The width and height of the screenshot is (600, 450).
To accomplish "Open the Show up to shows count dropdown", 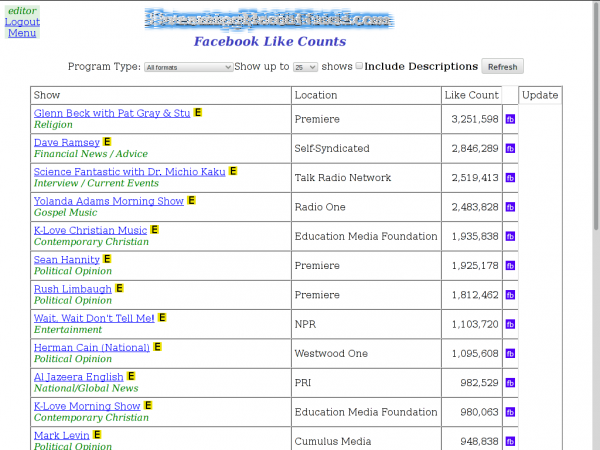I will pyautogui.click(x=305, y=67).
